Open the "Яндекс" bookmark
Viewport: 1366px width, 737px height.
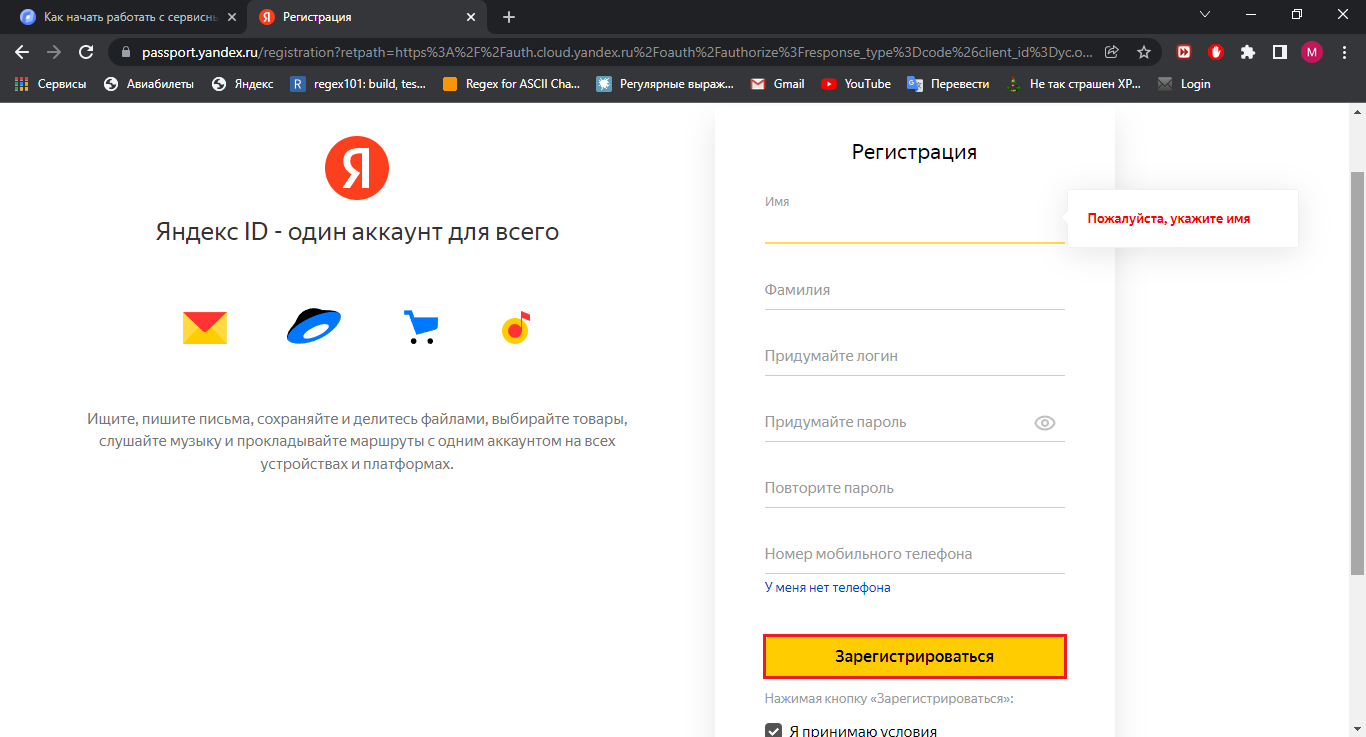click(242, 84)
